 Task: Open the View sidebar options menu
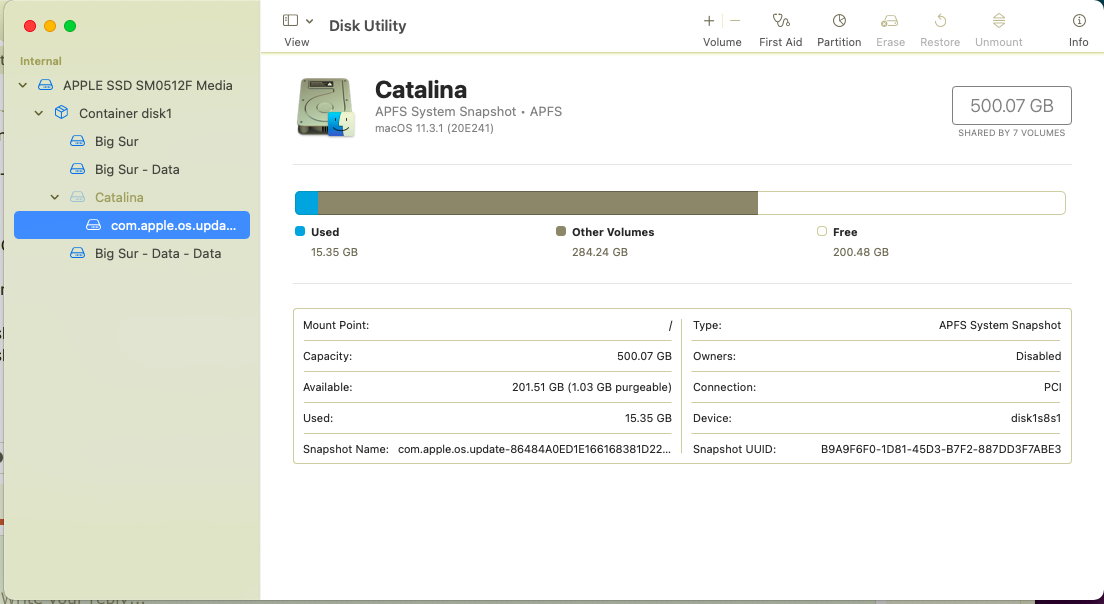(x=309, y=21)
